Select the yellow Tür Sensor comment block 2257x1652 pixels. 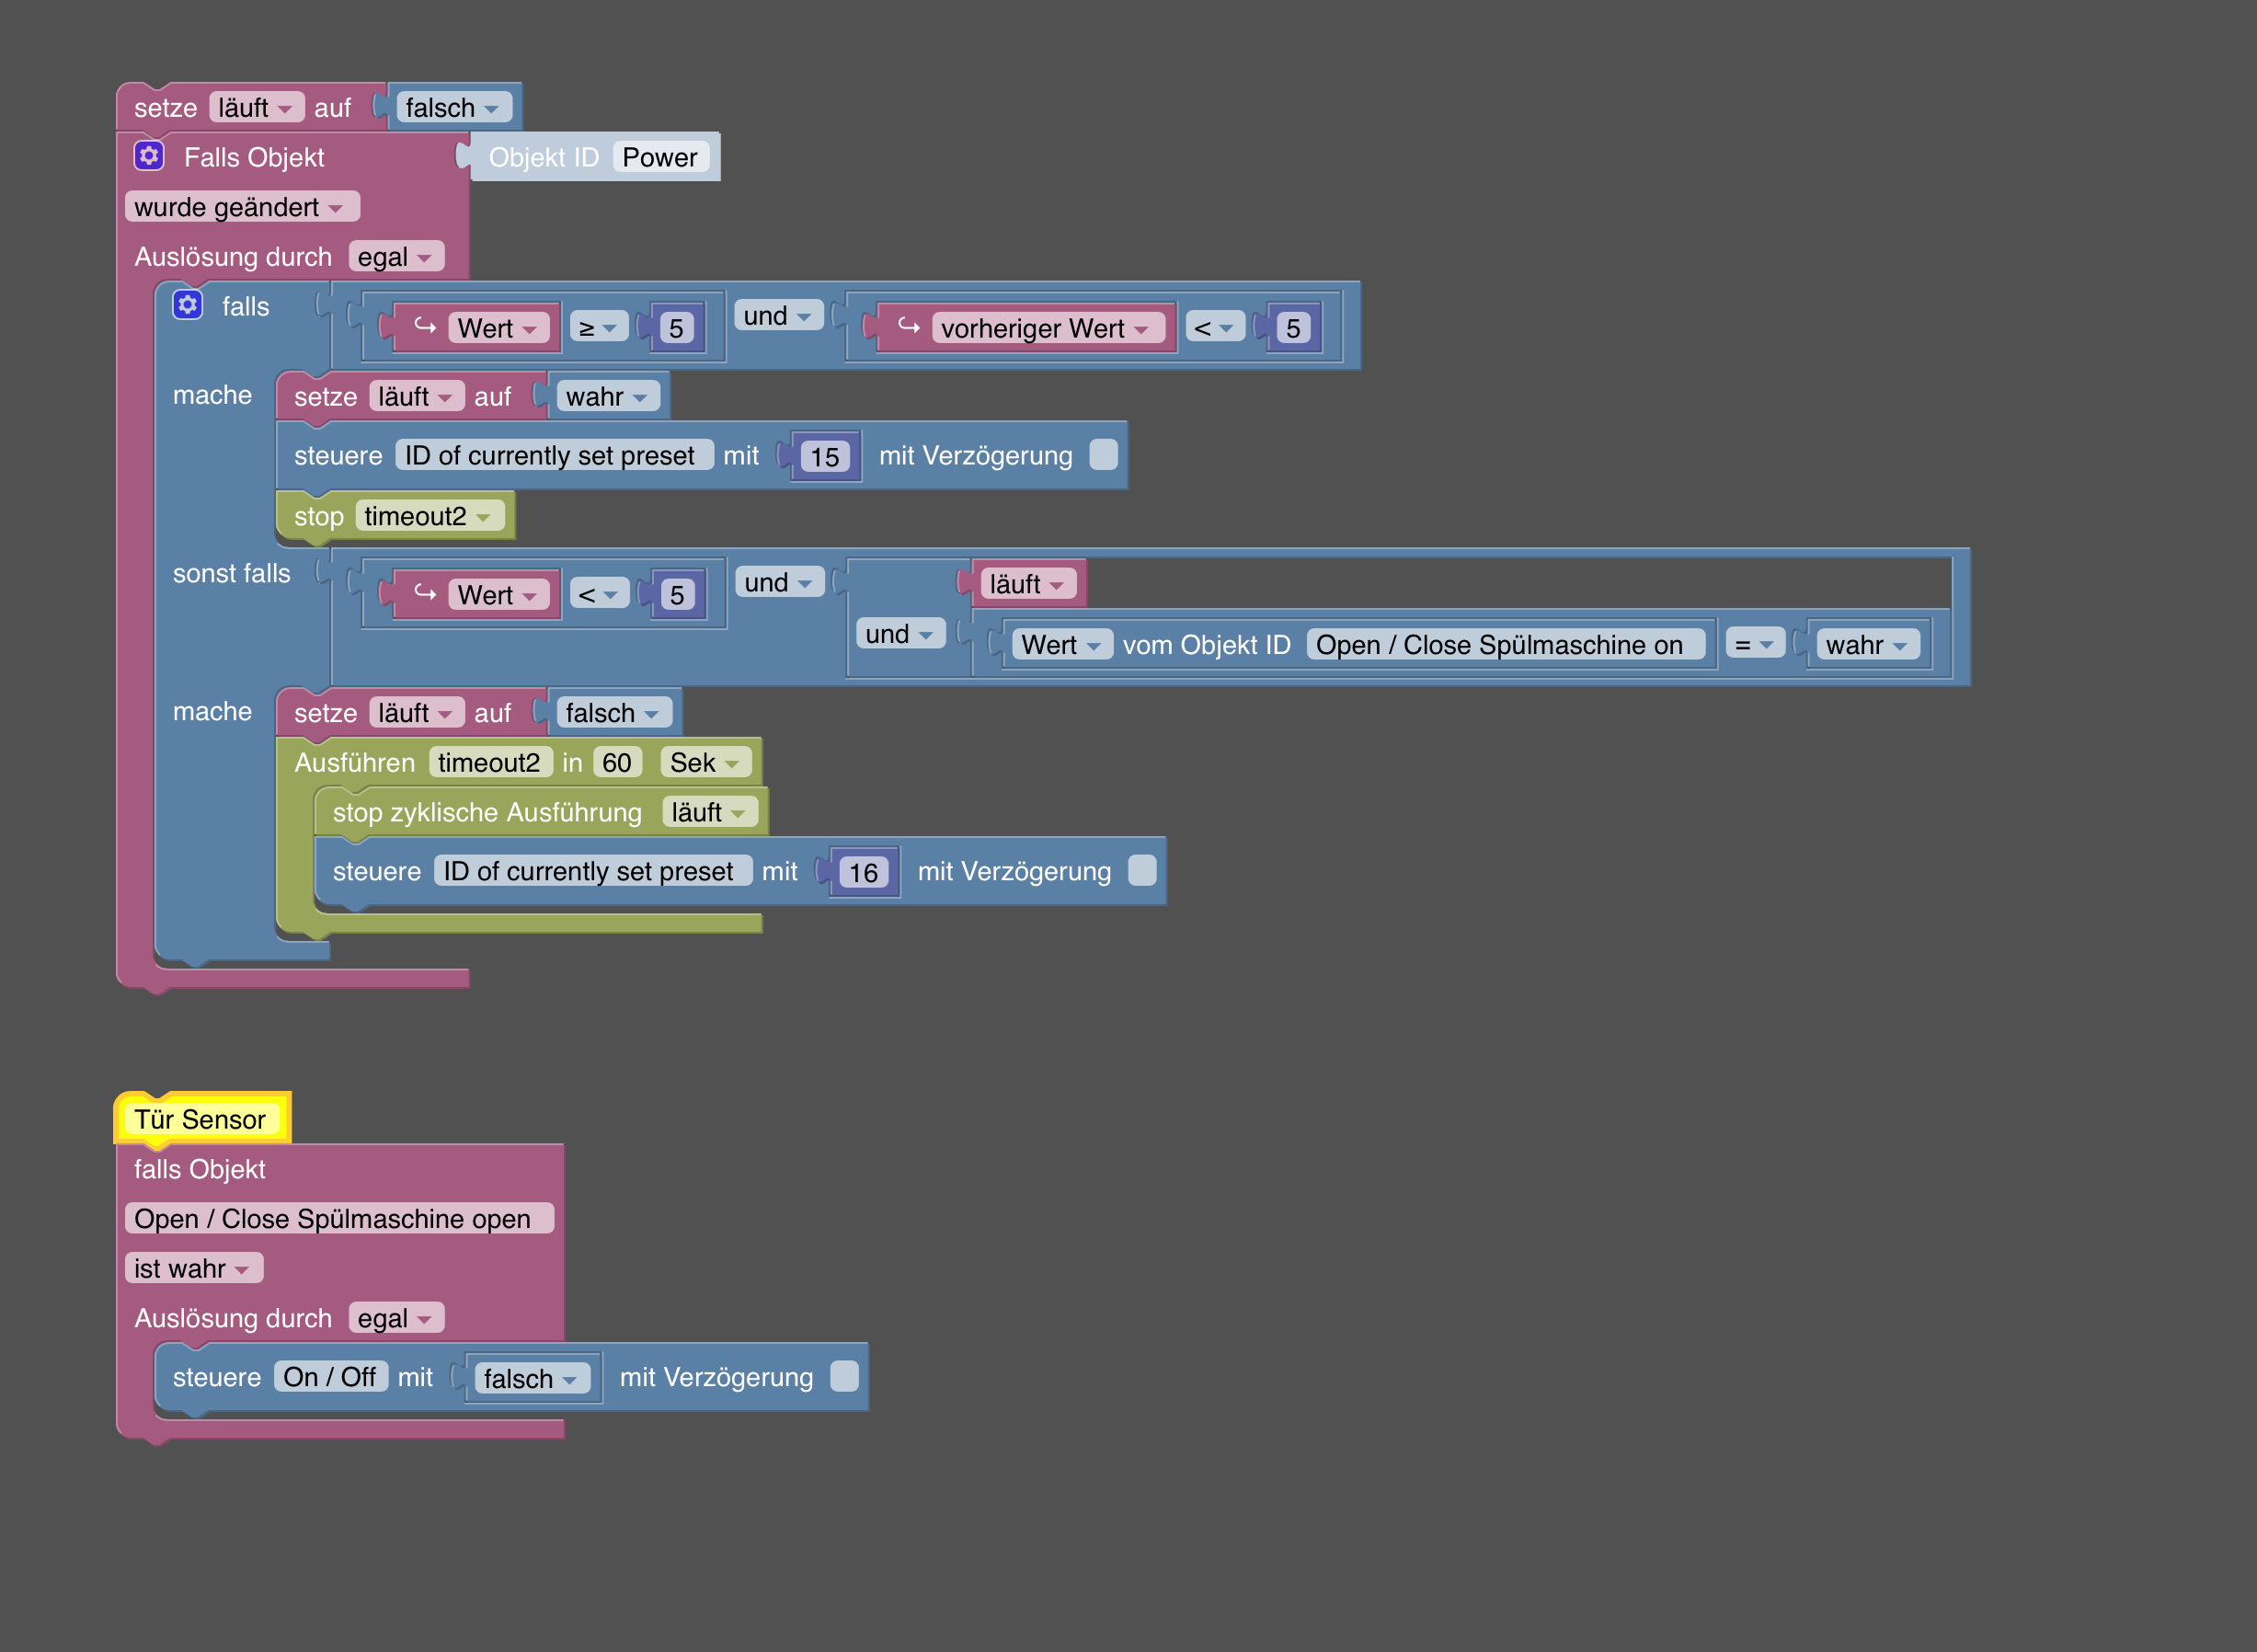(201, 1119)
